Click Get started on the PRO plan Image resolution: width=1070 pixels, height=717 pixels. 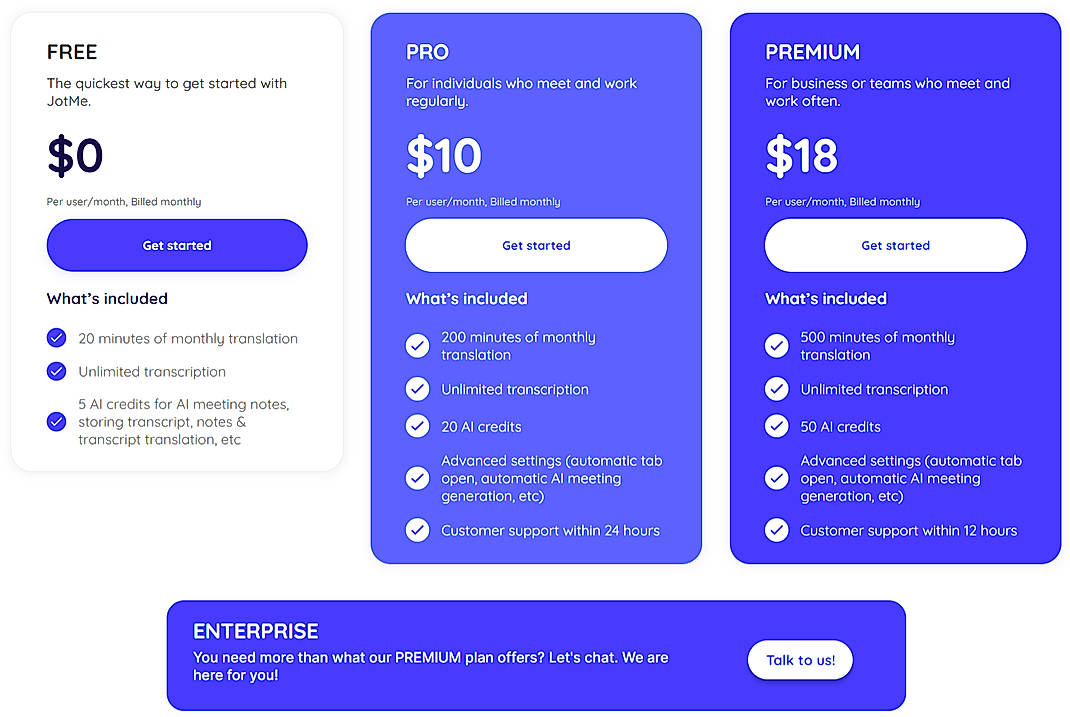tap(536, 245)
